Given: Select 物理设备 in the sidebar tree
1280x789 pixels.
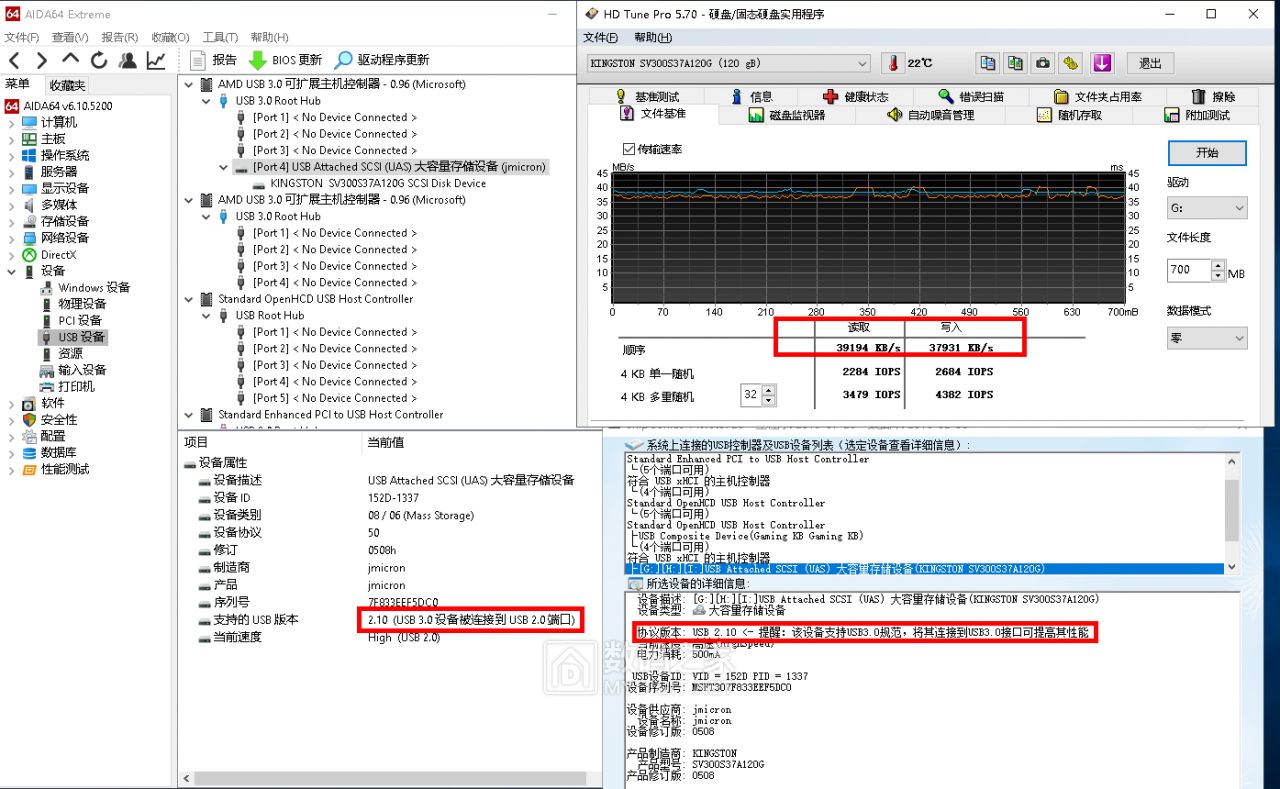Looking at the screenshot, I should coord(81,304).
